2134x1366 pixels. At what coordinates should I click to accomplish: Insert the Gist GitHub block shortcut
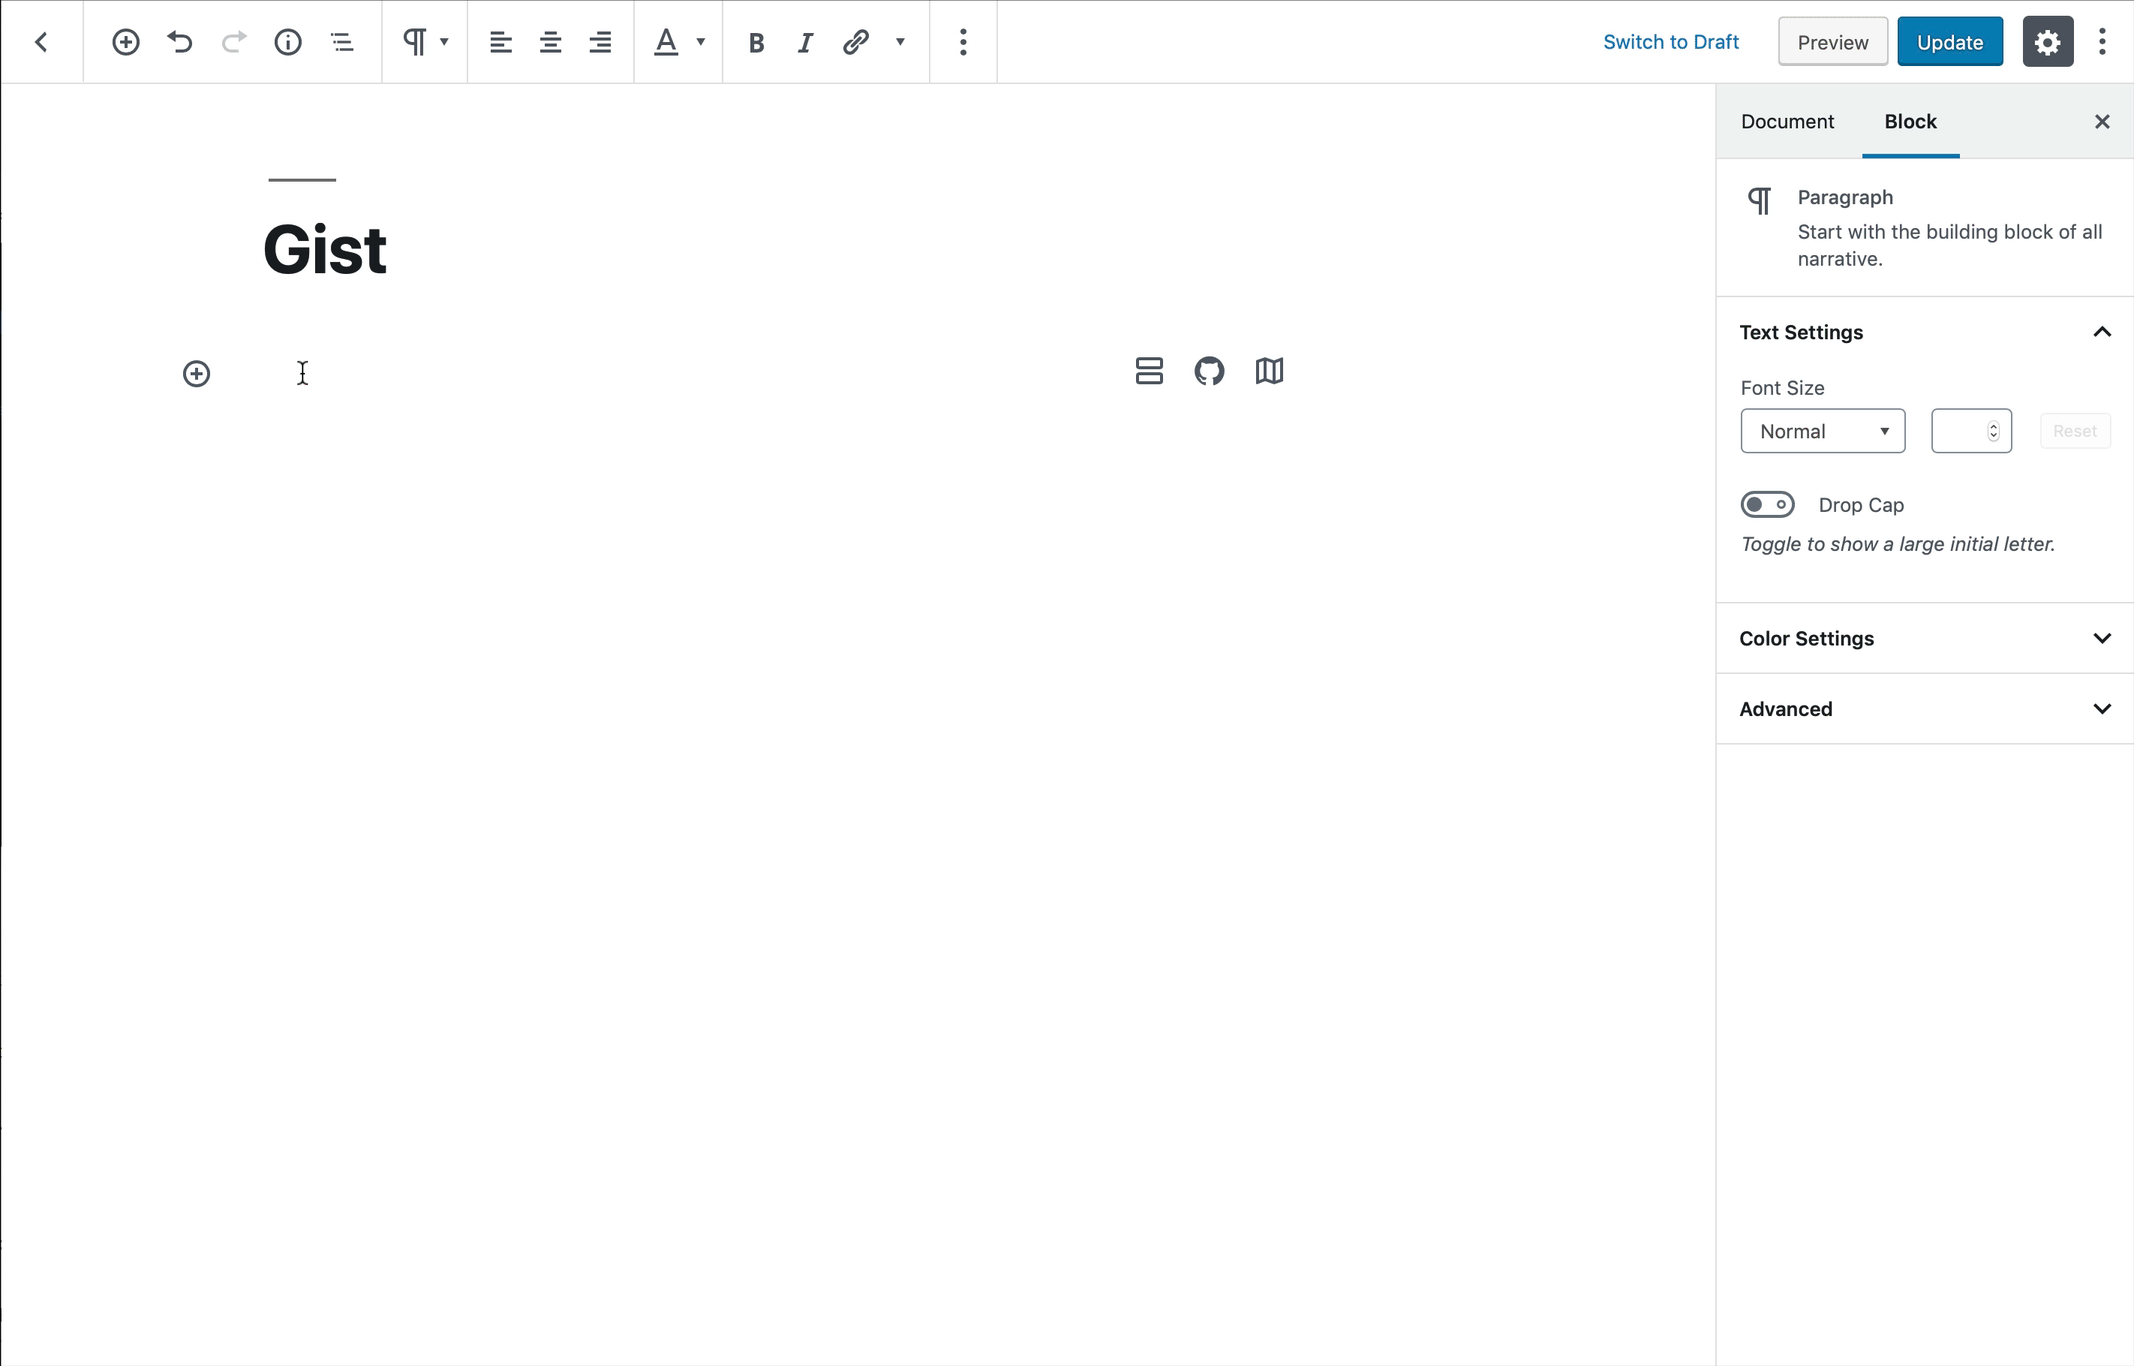1209,371
